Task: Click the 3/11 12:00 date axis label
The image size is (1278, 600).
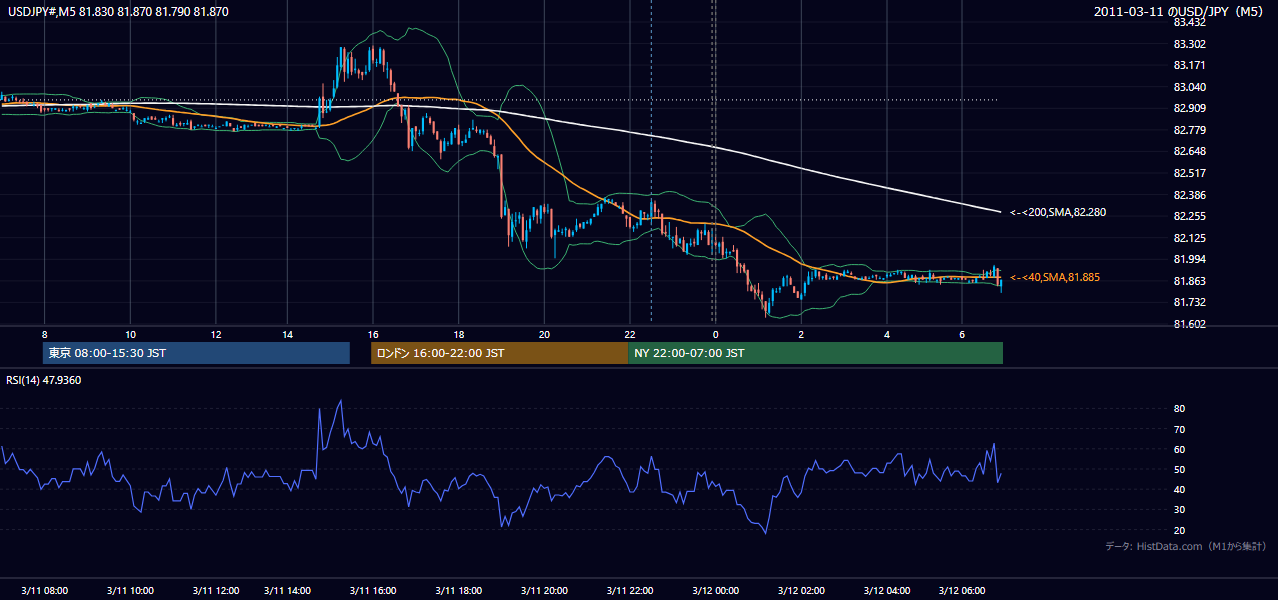Action: click(217, 591)
